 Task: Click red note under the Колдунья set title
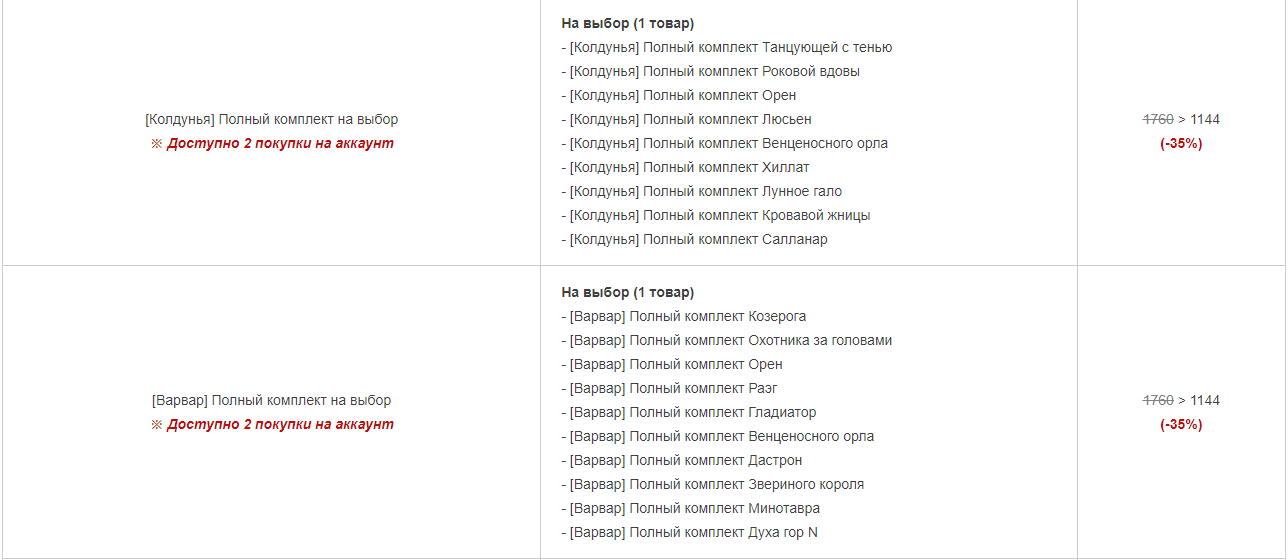pyautogui.click(x=271, y=143)
